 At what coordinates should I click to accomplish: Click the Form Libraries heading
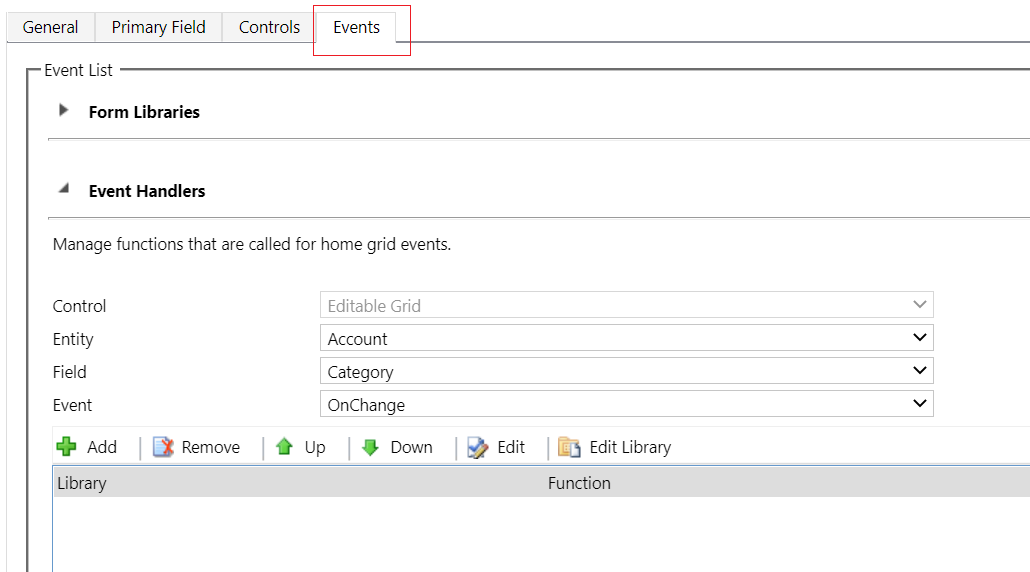pyautogui.click(x=144, y=112)
